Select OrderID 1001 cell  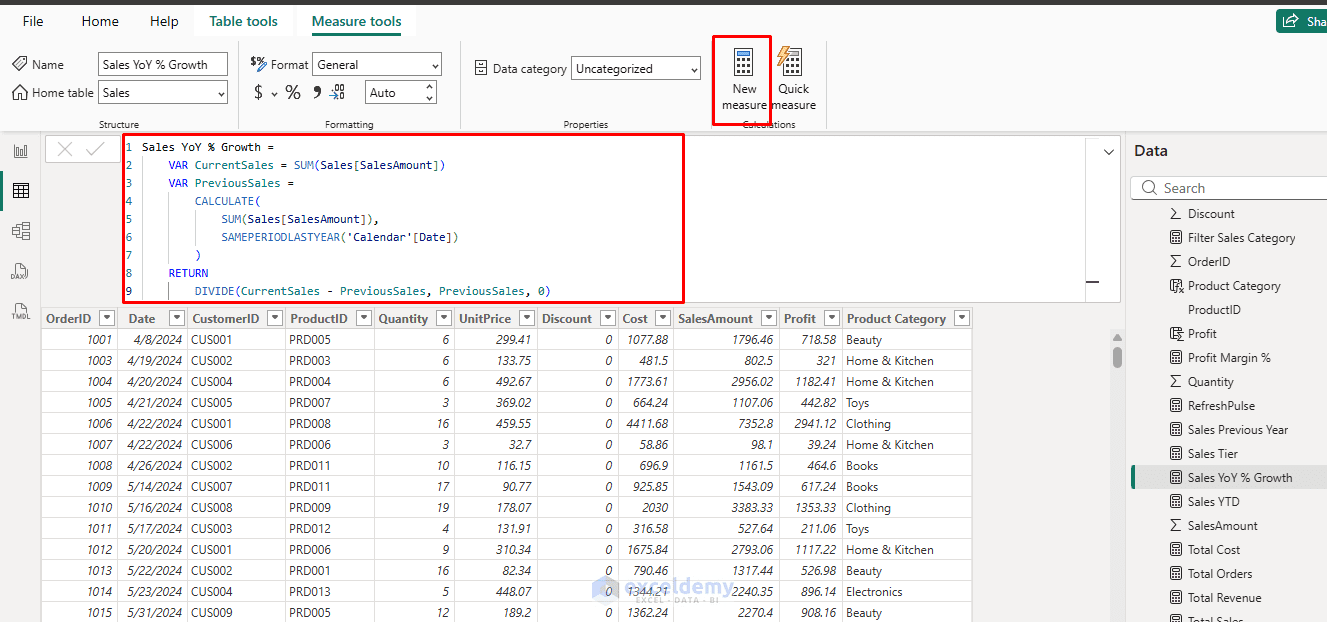(x=79, y=340)
